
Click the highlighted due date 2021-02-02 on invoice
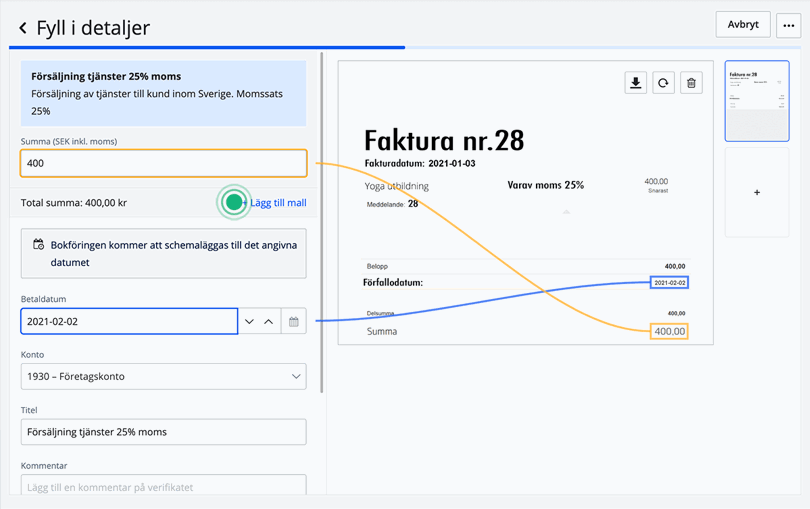coord(669,283)
